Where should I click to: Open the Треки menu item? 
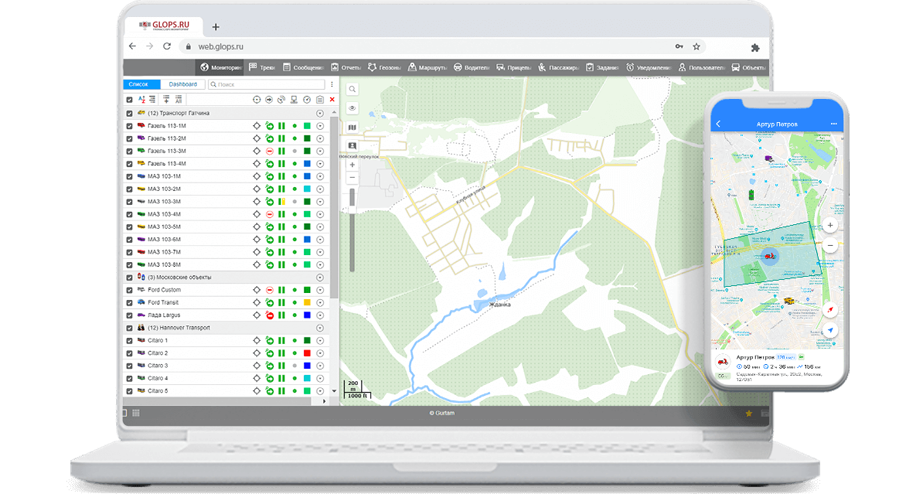click(x=262, y=67)
